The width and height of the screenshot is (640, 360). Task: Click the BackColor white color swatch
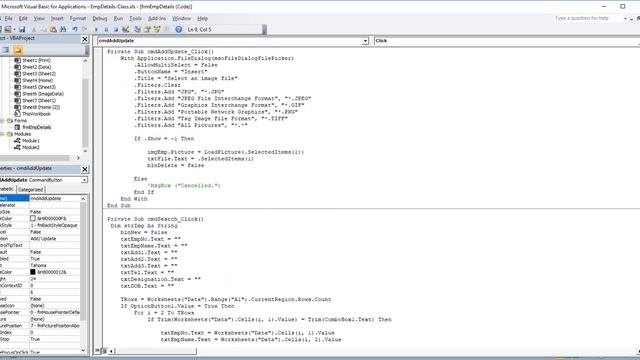(33, 218)
